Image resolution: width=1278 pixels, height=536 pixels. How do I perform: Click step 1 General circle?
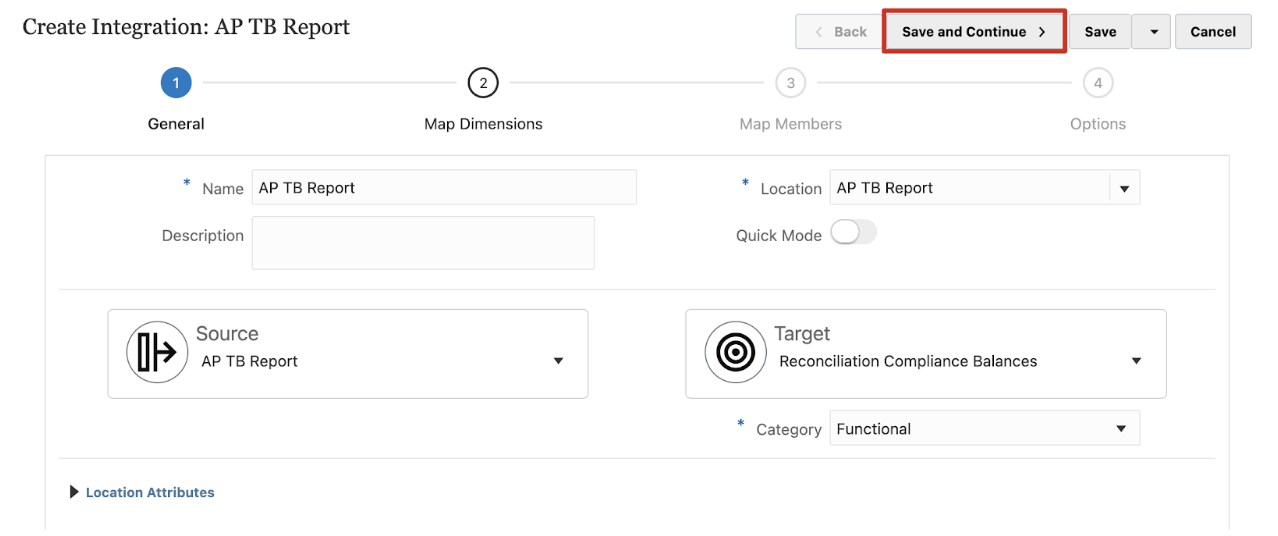click(x=176, y=83)
